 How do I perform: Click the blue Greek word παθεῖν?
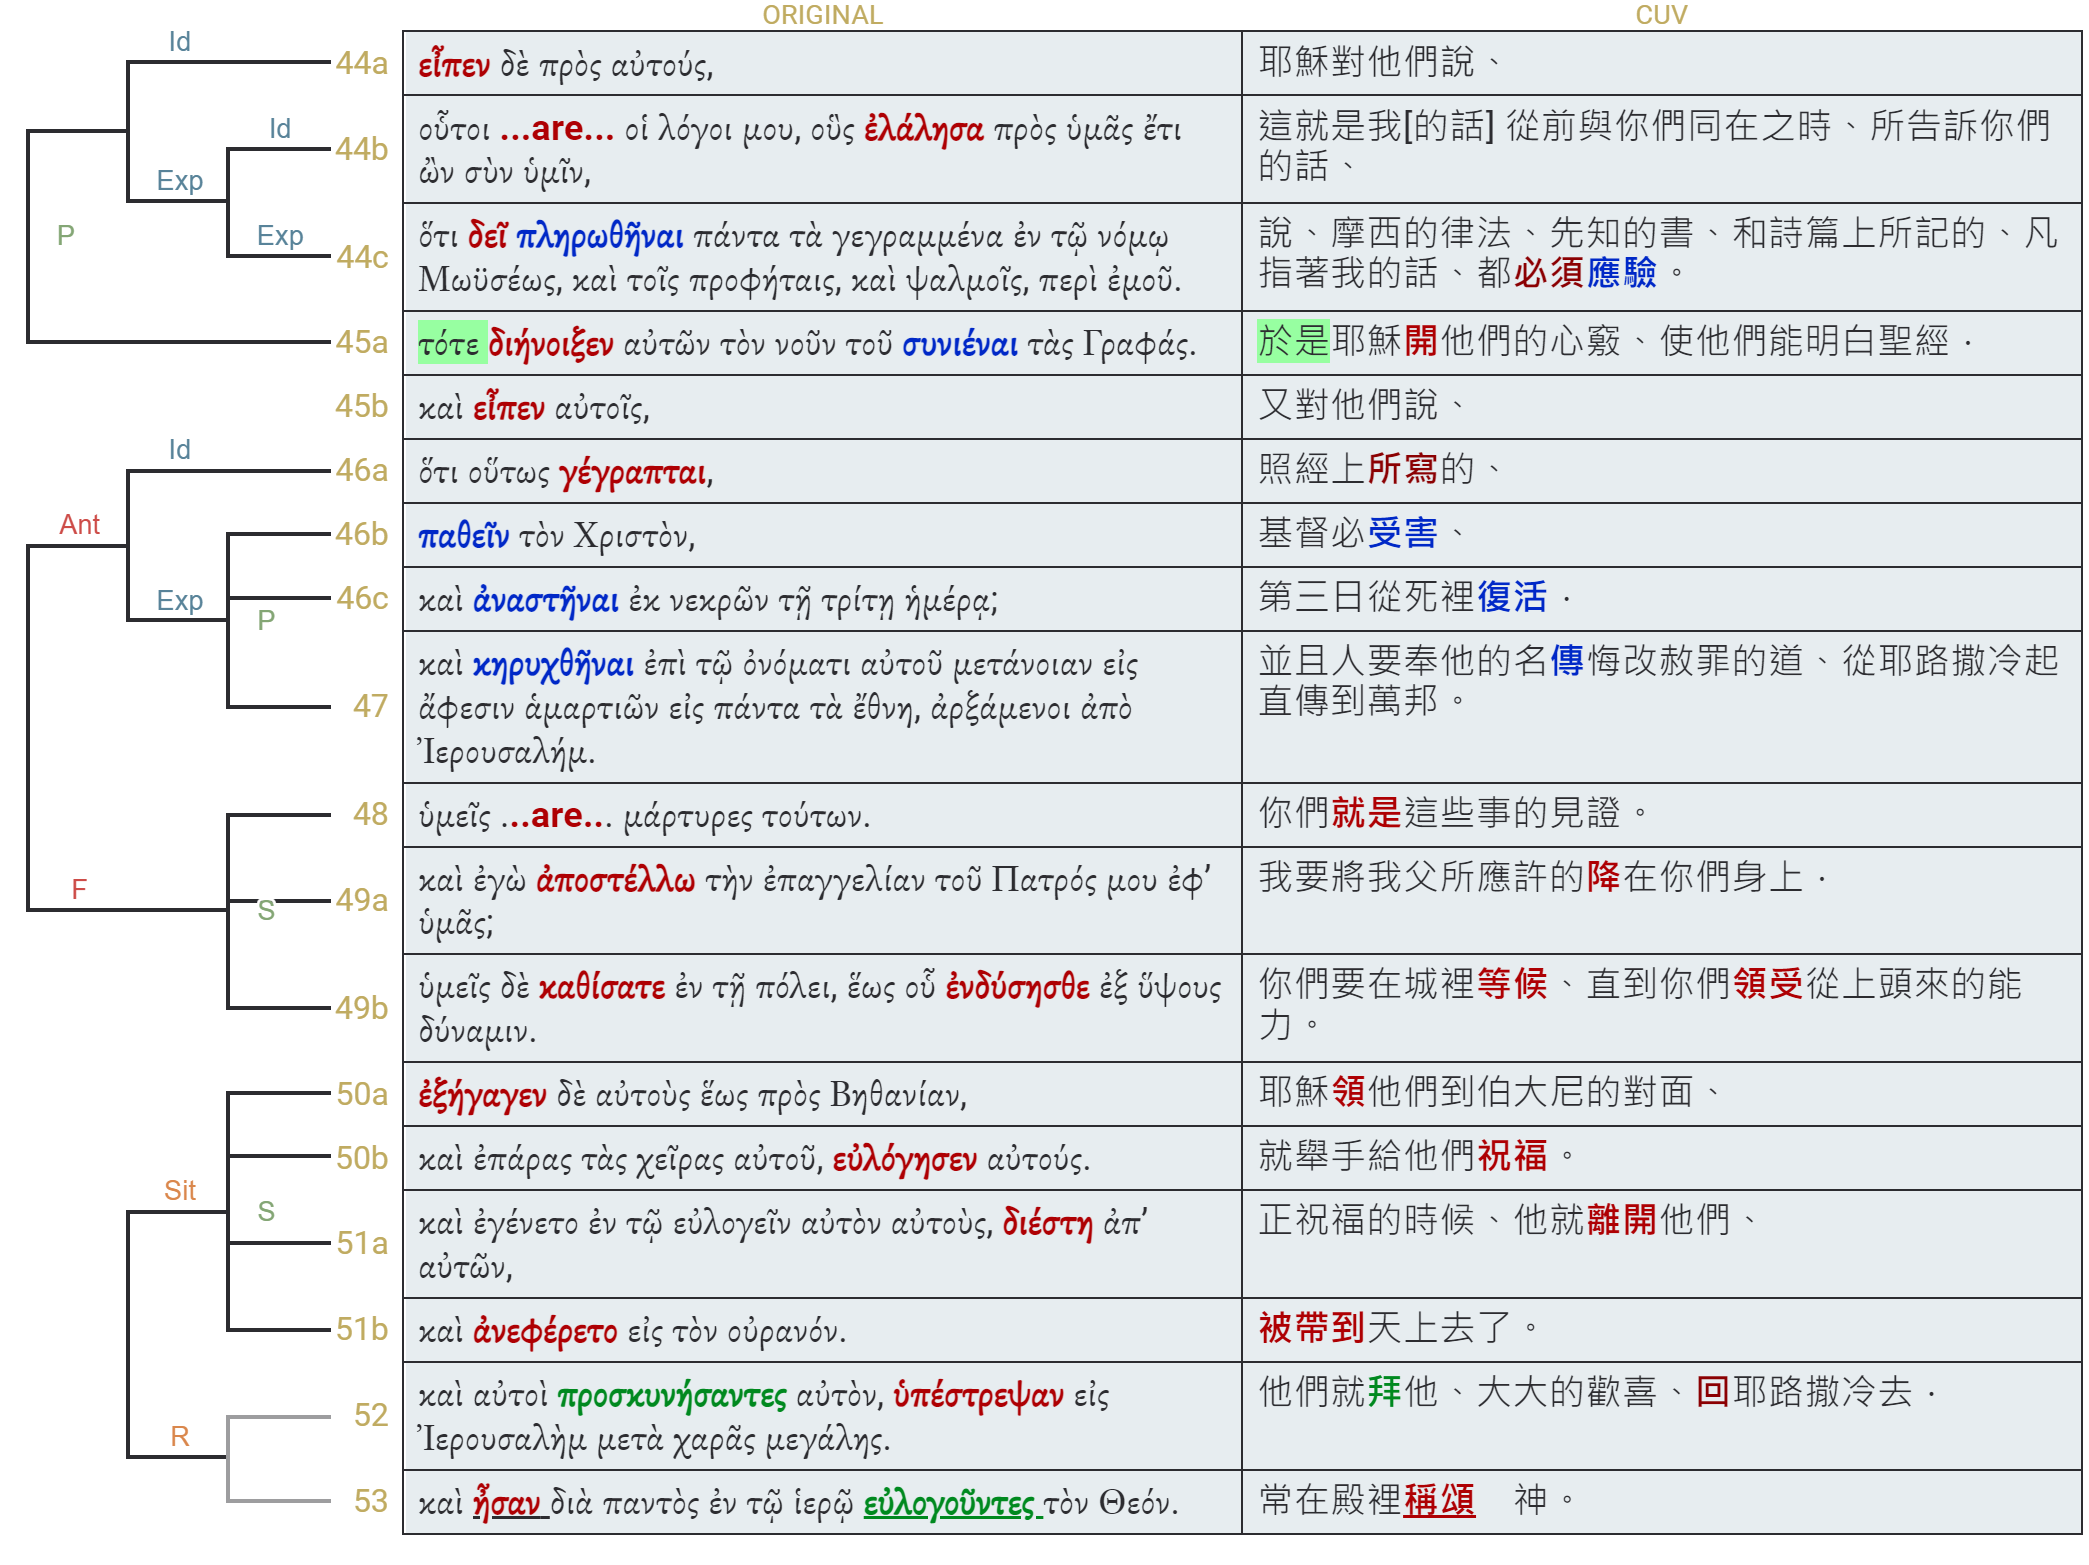coord(464,536)
